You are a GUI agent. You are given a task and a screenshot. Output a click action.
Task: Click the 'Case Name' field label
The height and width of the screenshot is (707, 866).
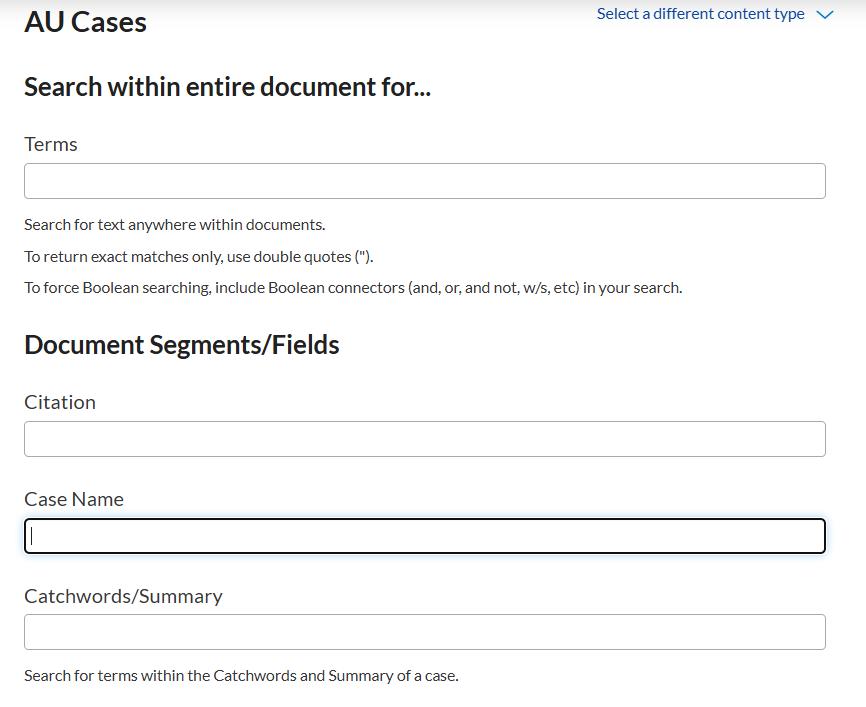click(x=74, y=499)
